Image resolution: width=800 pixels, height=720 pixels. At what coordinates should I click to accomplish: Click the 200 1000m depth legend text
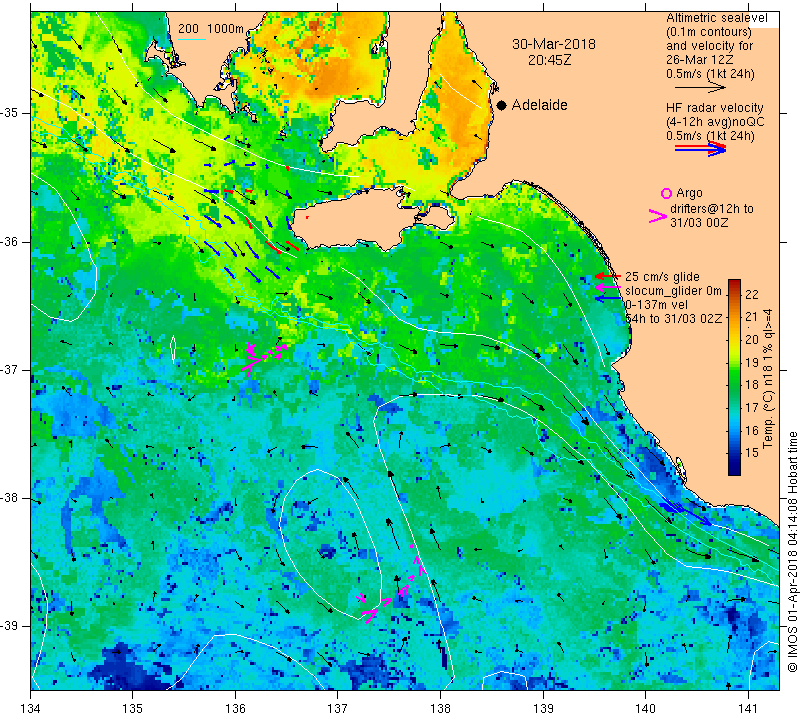(x=211, y=29)
